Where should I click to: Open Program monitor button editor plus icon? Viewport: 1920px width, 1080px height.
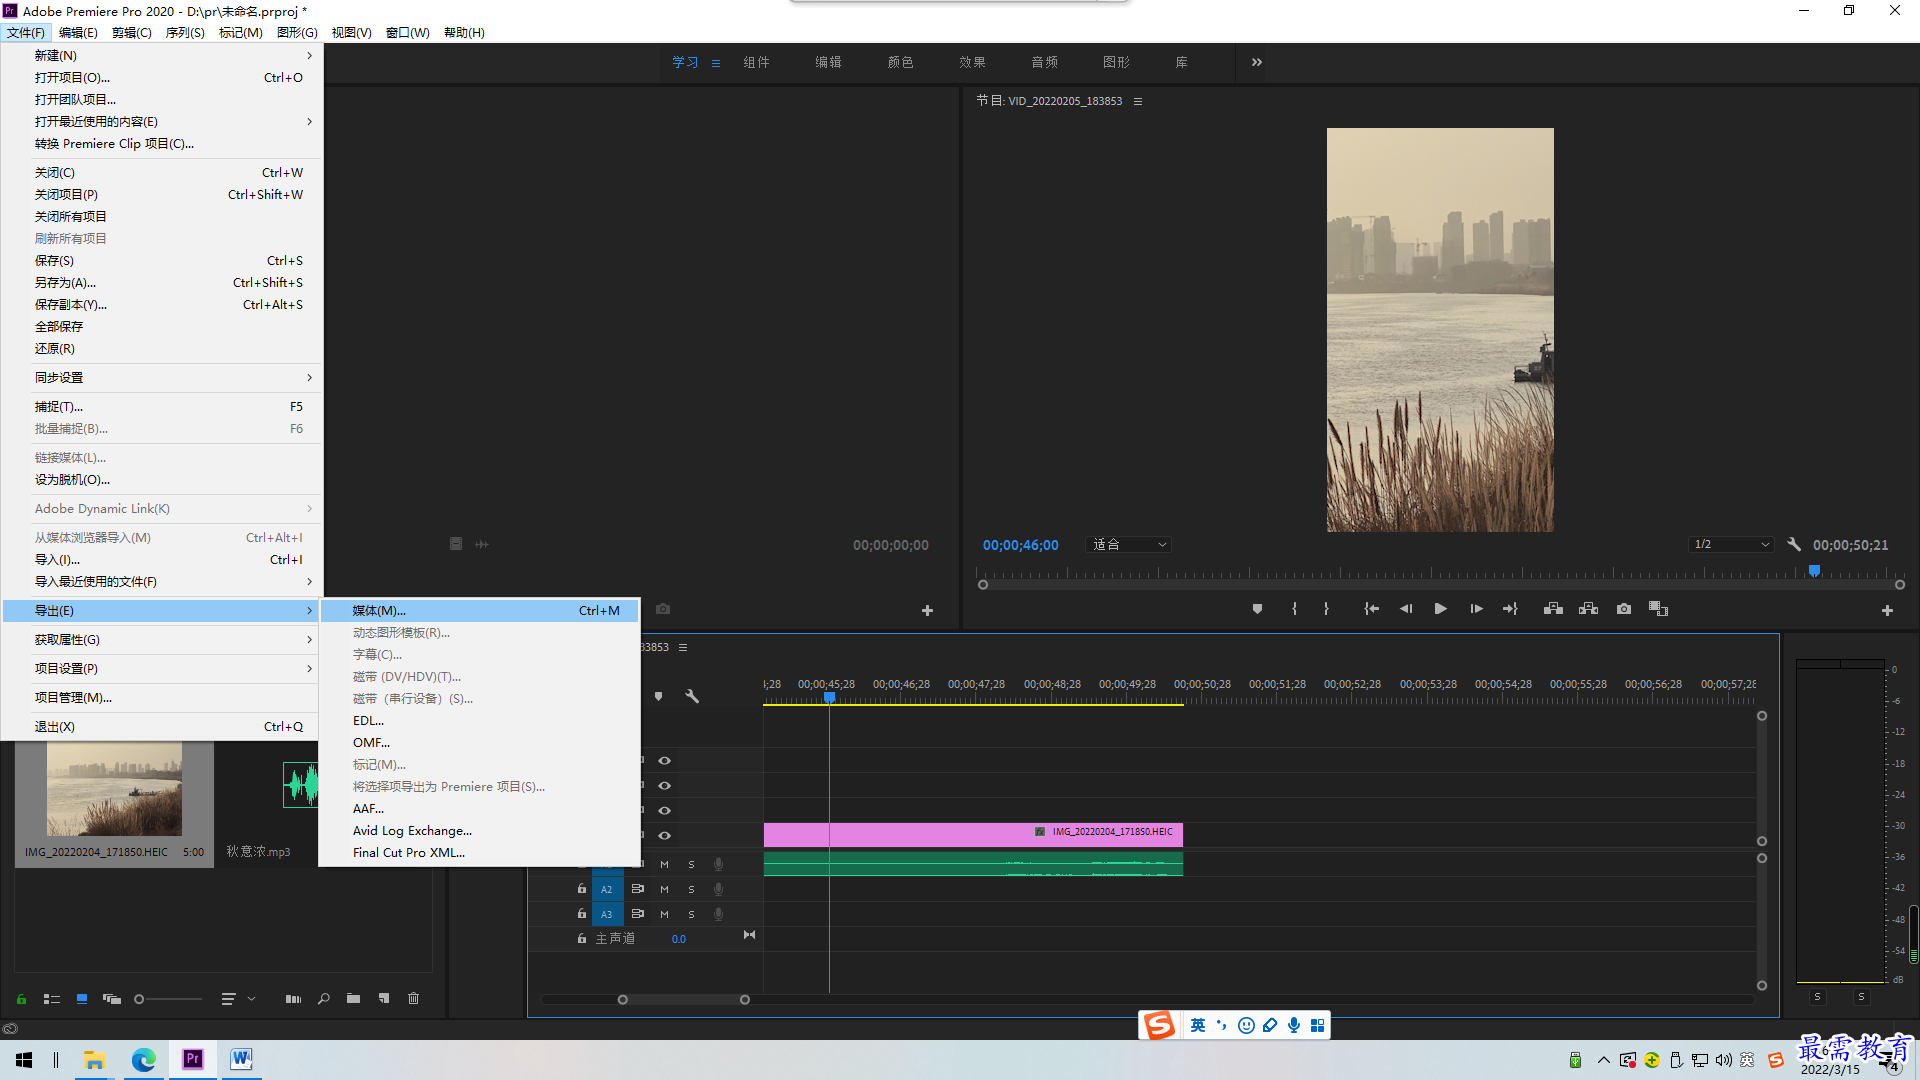pyautogui.click(x=1887, y=610)
